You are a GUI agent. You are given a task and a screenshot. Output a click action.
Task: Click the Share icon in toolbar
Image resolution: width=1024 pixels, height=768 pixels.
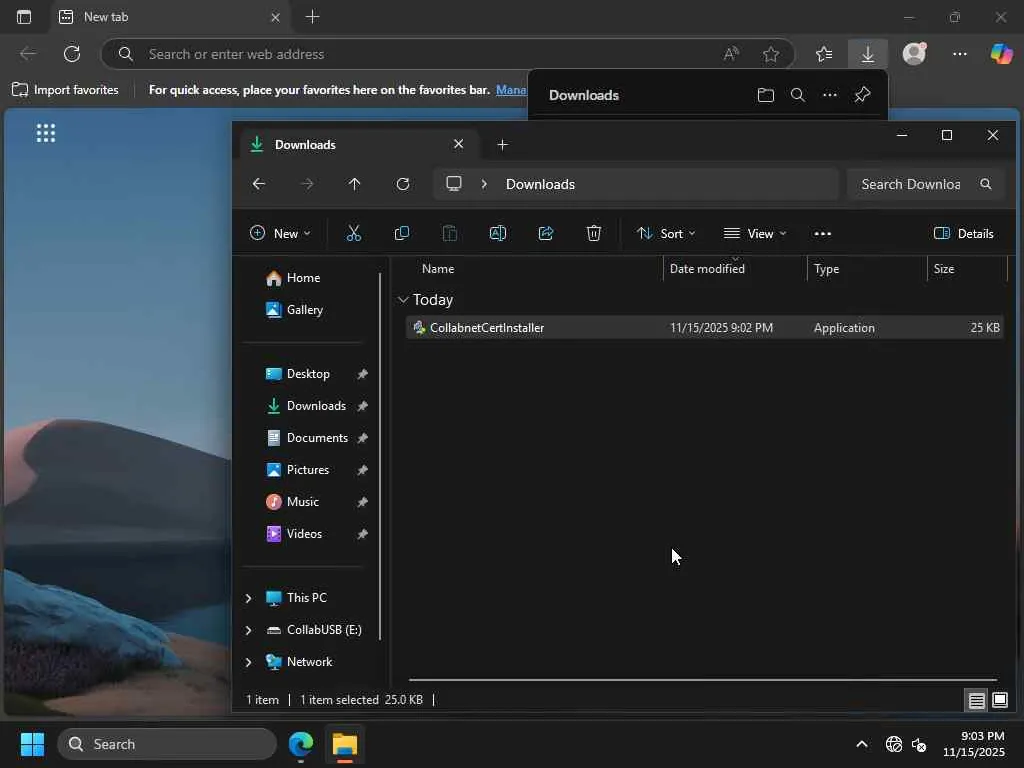click(x=546, y=233)
